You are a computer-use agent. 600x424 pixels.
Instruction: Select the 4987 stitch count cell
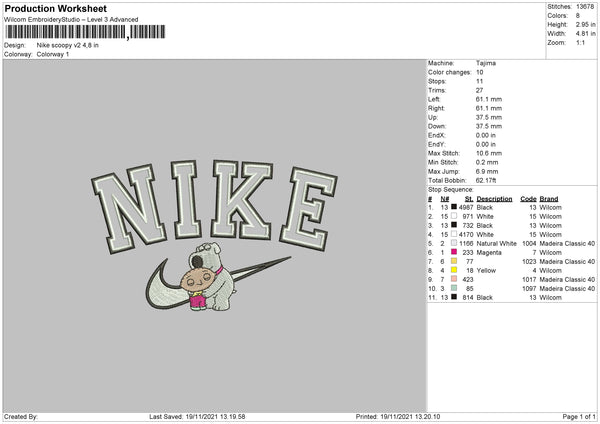(466, 207)
